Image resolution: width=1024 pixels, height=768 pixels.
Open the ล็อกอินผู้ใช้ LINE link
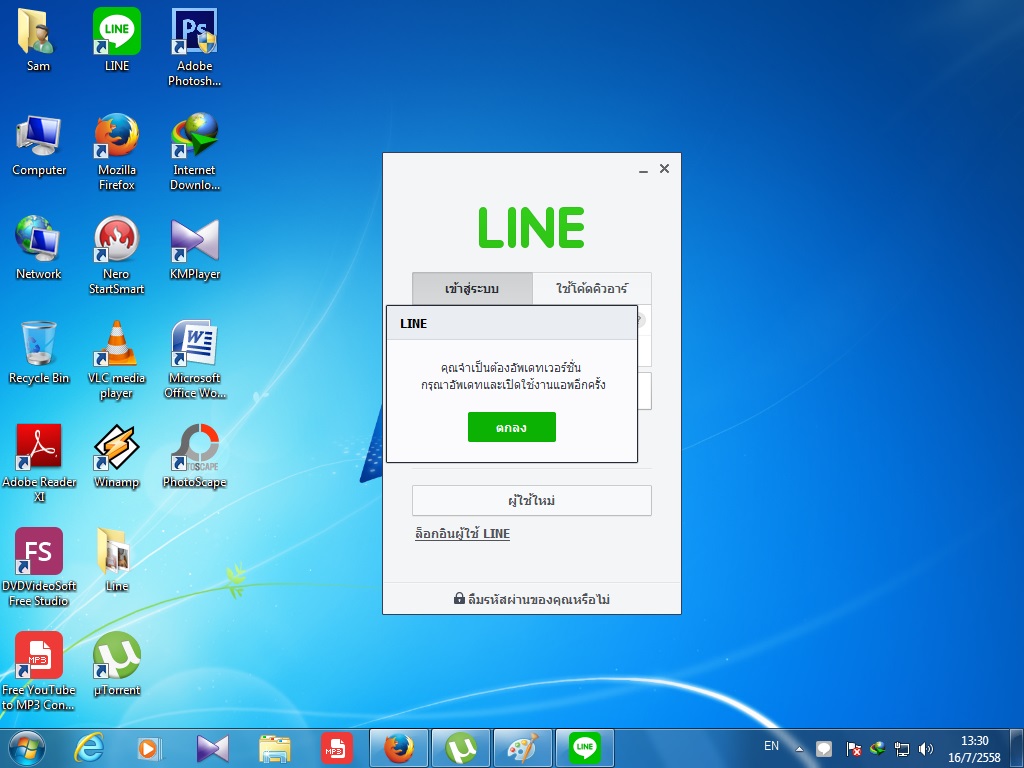click(462, 534)
